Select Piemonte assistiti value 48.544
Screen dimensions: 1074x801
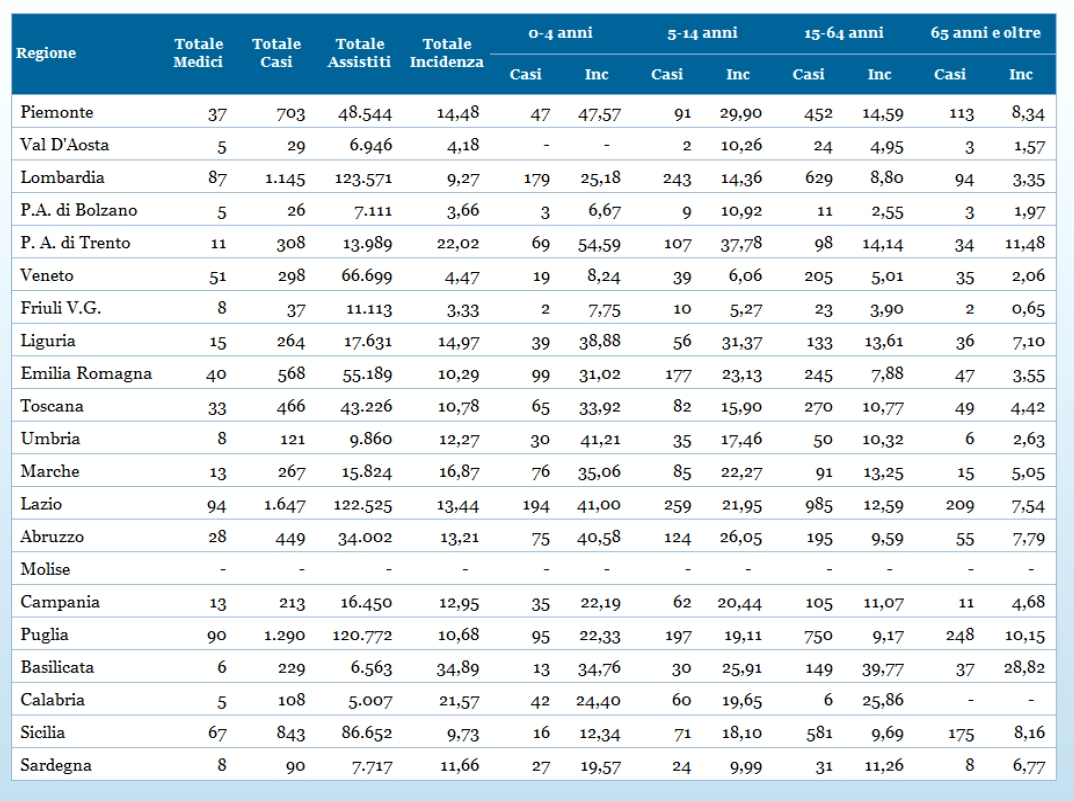[x=365, y=114]
